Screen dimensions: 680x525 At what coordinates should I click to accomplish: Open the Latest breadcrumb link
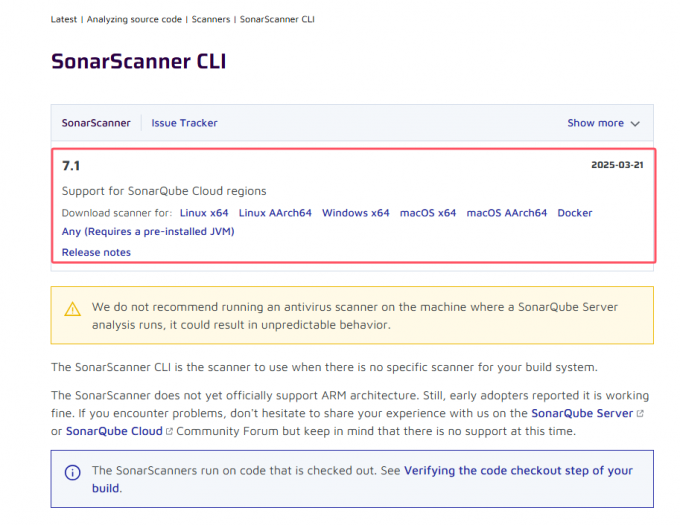(x=63, y=19)
